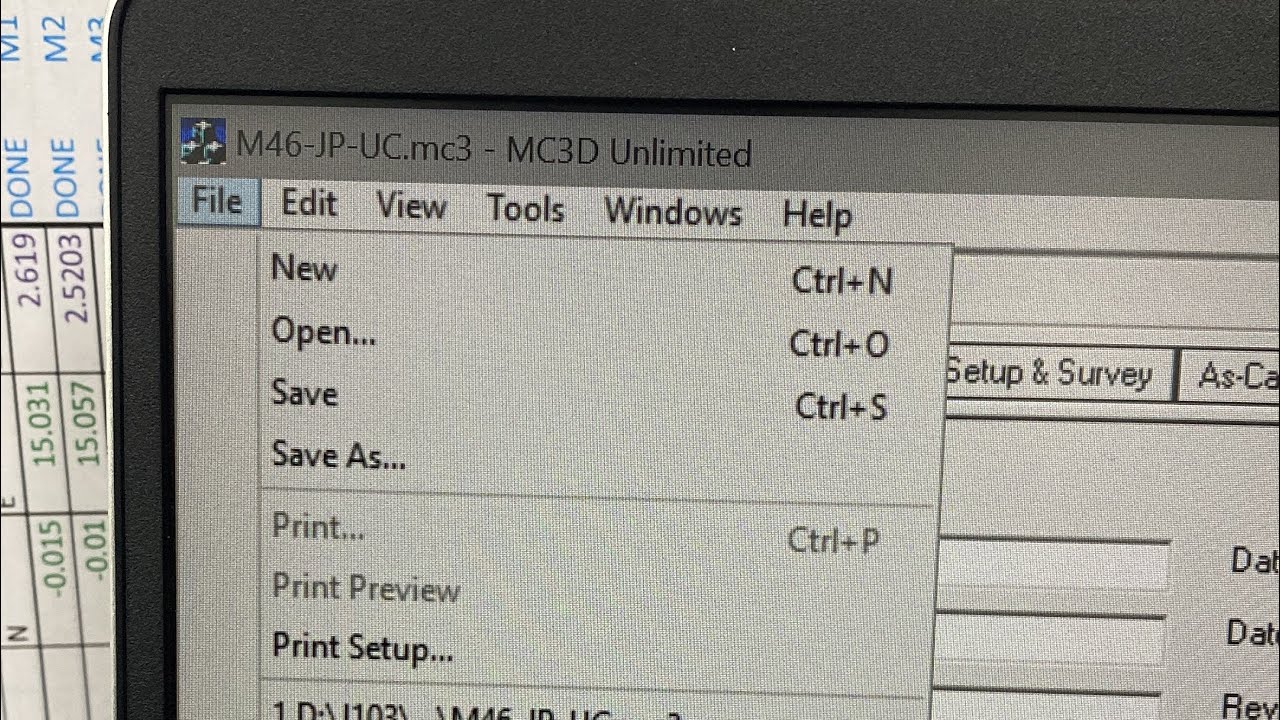Click the first input field beside Dat label
Screen dimensions: 1280x720
[x=1053, y=564]
